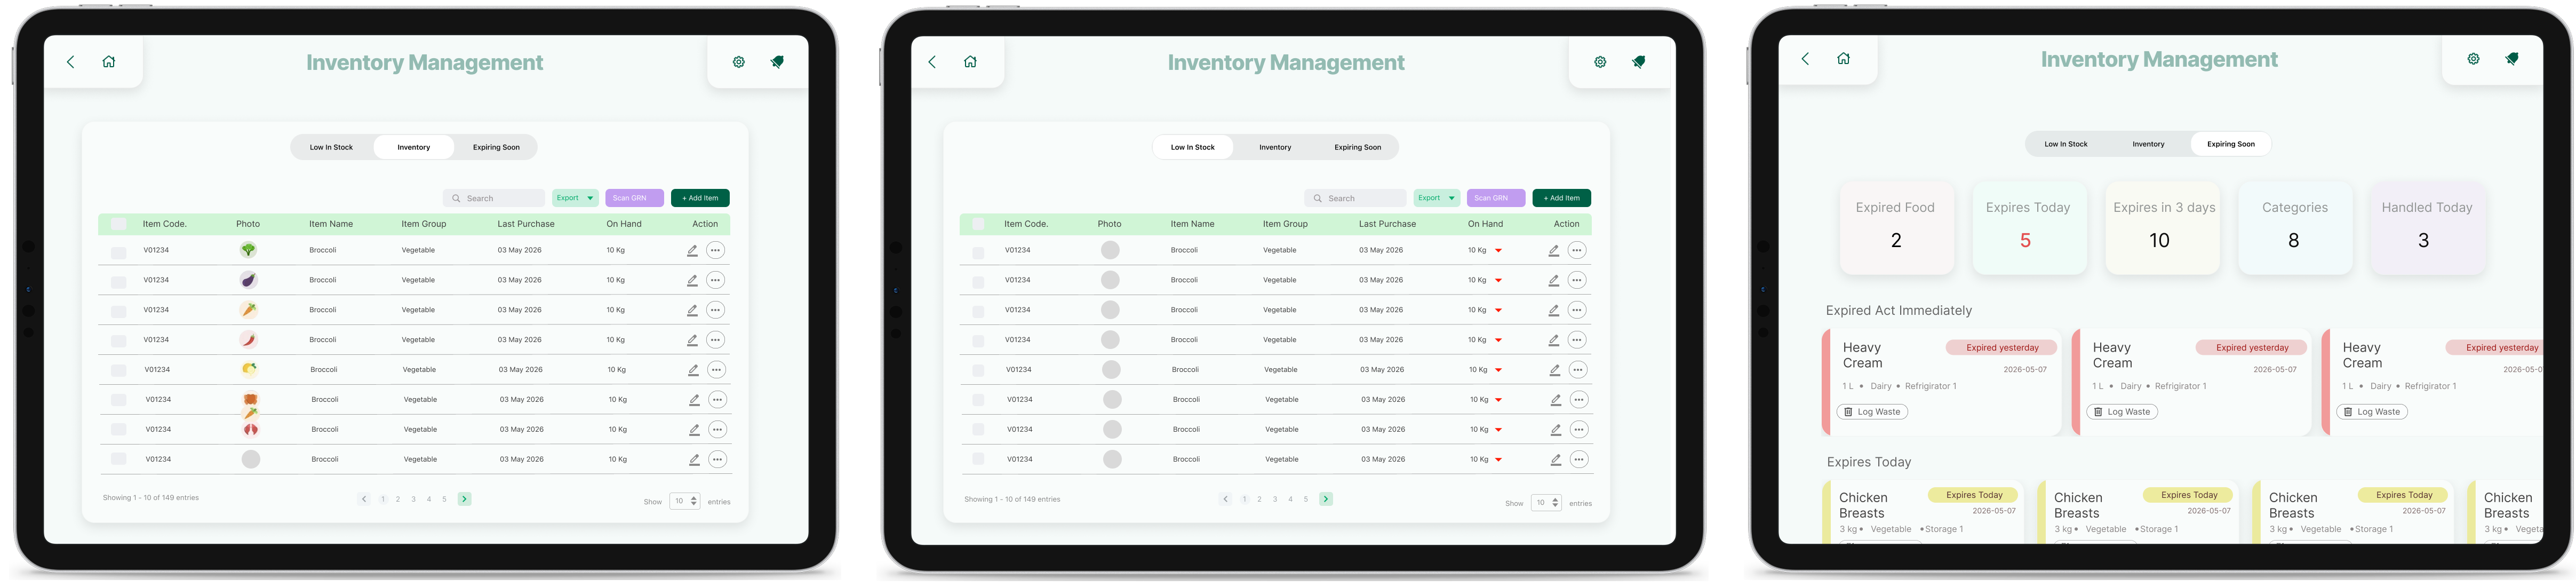
Task: Go to the previous page on the middle tablet
Action: coord(1225,499)
